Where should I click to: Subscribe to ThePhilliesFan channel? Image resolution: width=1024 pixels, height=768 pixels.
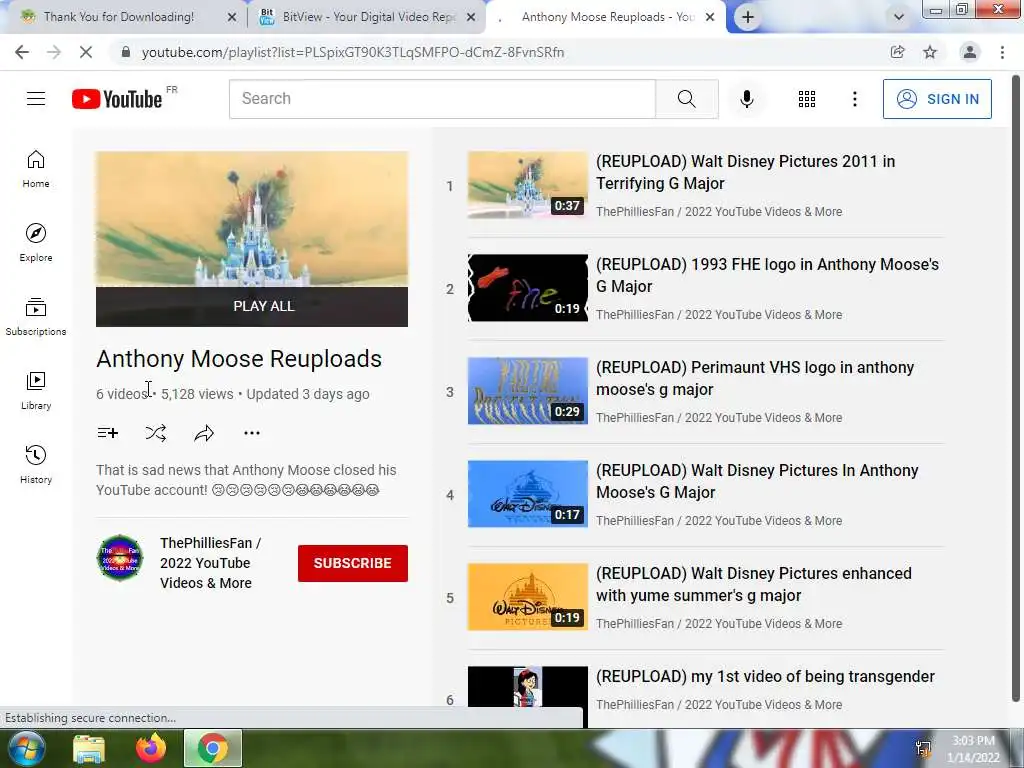(x=353, y=563)
